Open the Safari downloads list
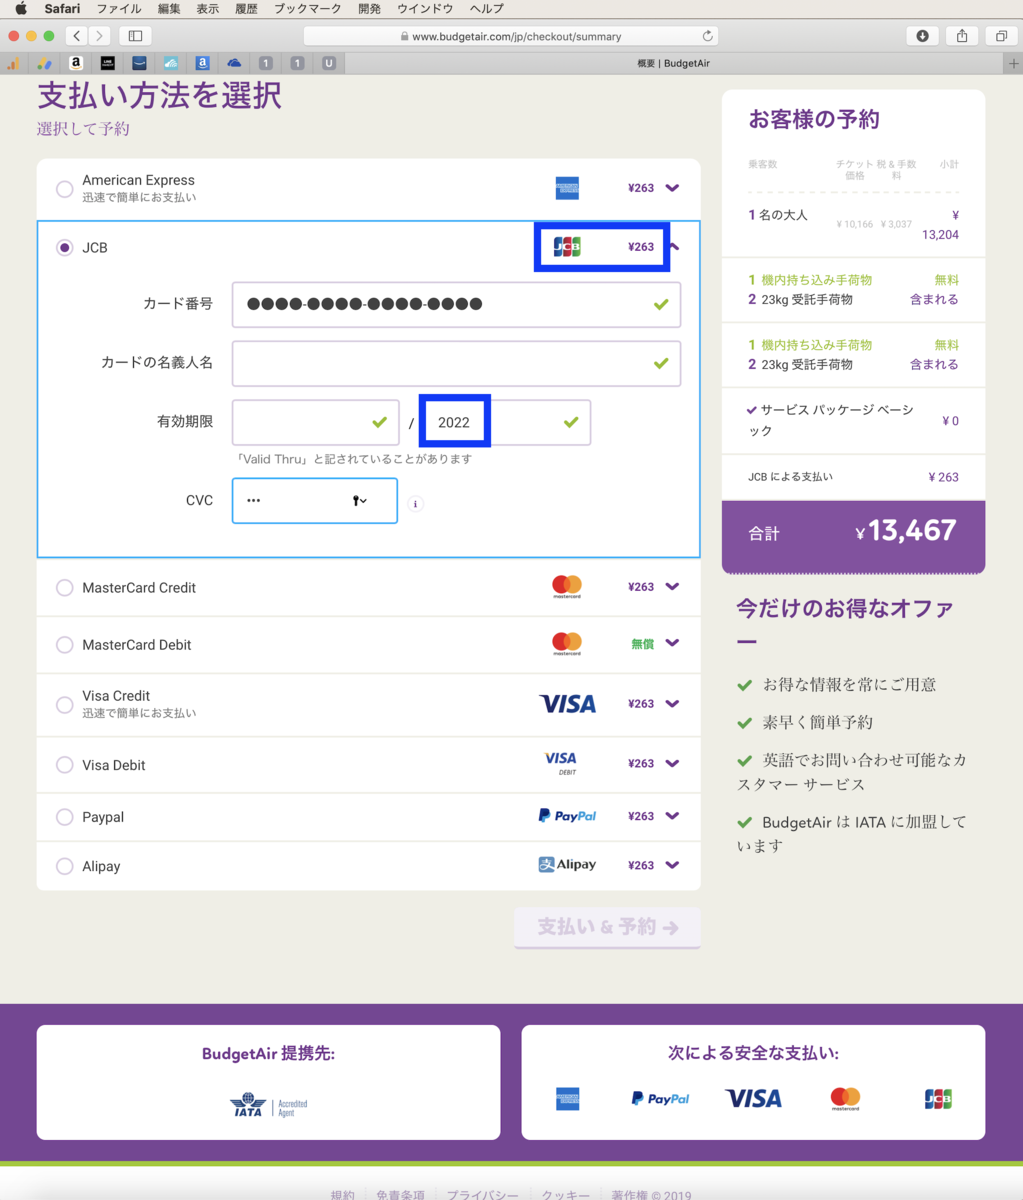The height and width of the screenshot is (1200, 1023). coord(922,36)
